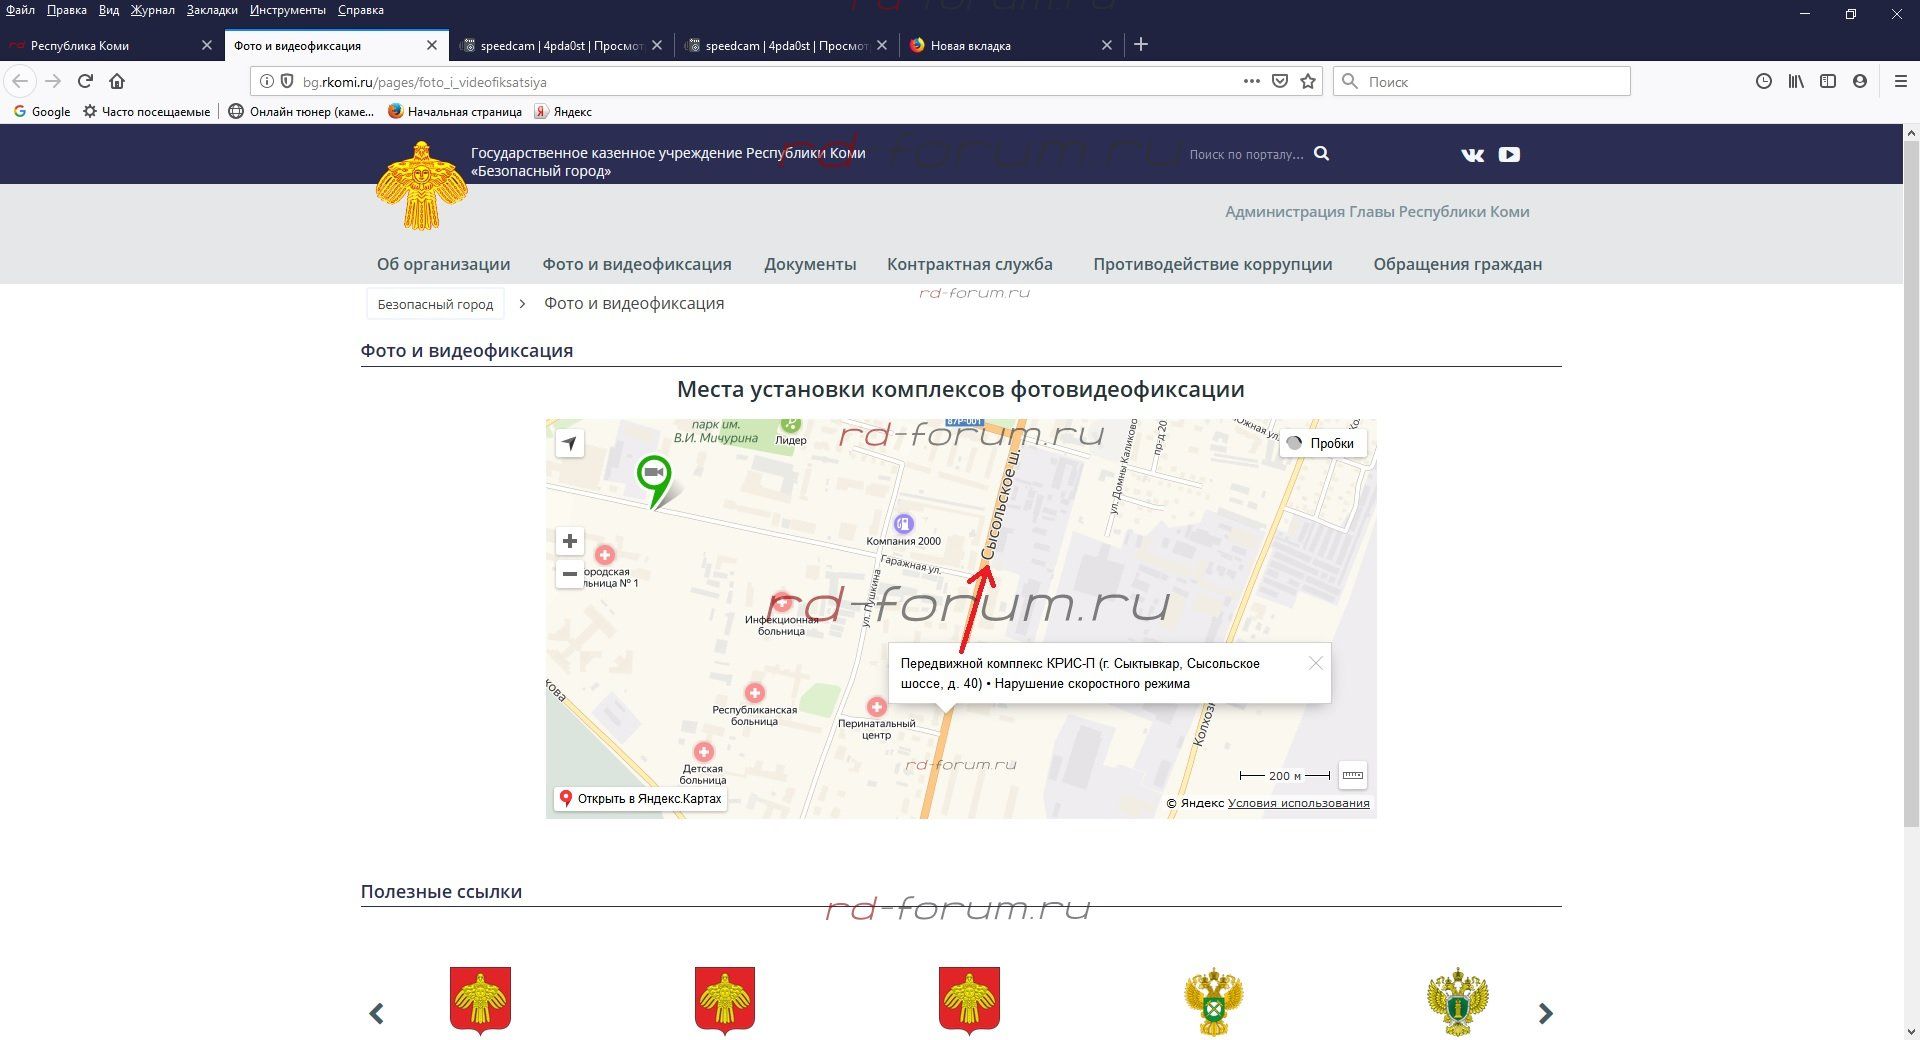Viewport: 1920px width, 1040px height.
Task: Open the Firefox account icon
Action: [1860, 81]
